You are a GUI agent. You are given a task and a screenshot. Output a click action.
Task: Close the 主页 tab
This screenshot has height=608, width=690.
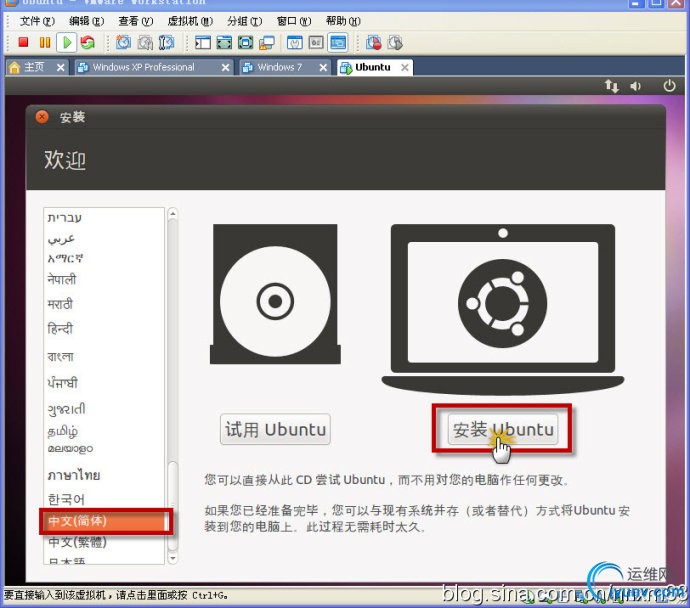[x=61, y=68]
